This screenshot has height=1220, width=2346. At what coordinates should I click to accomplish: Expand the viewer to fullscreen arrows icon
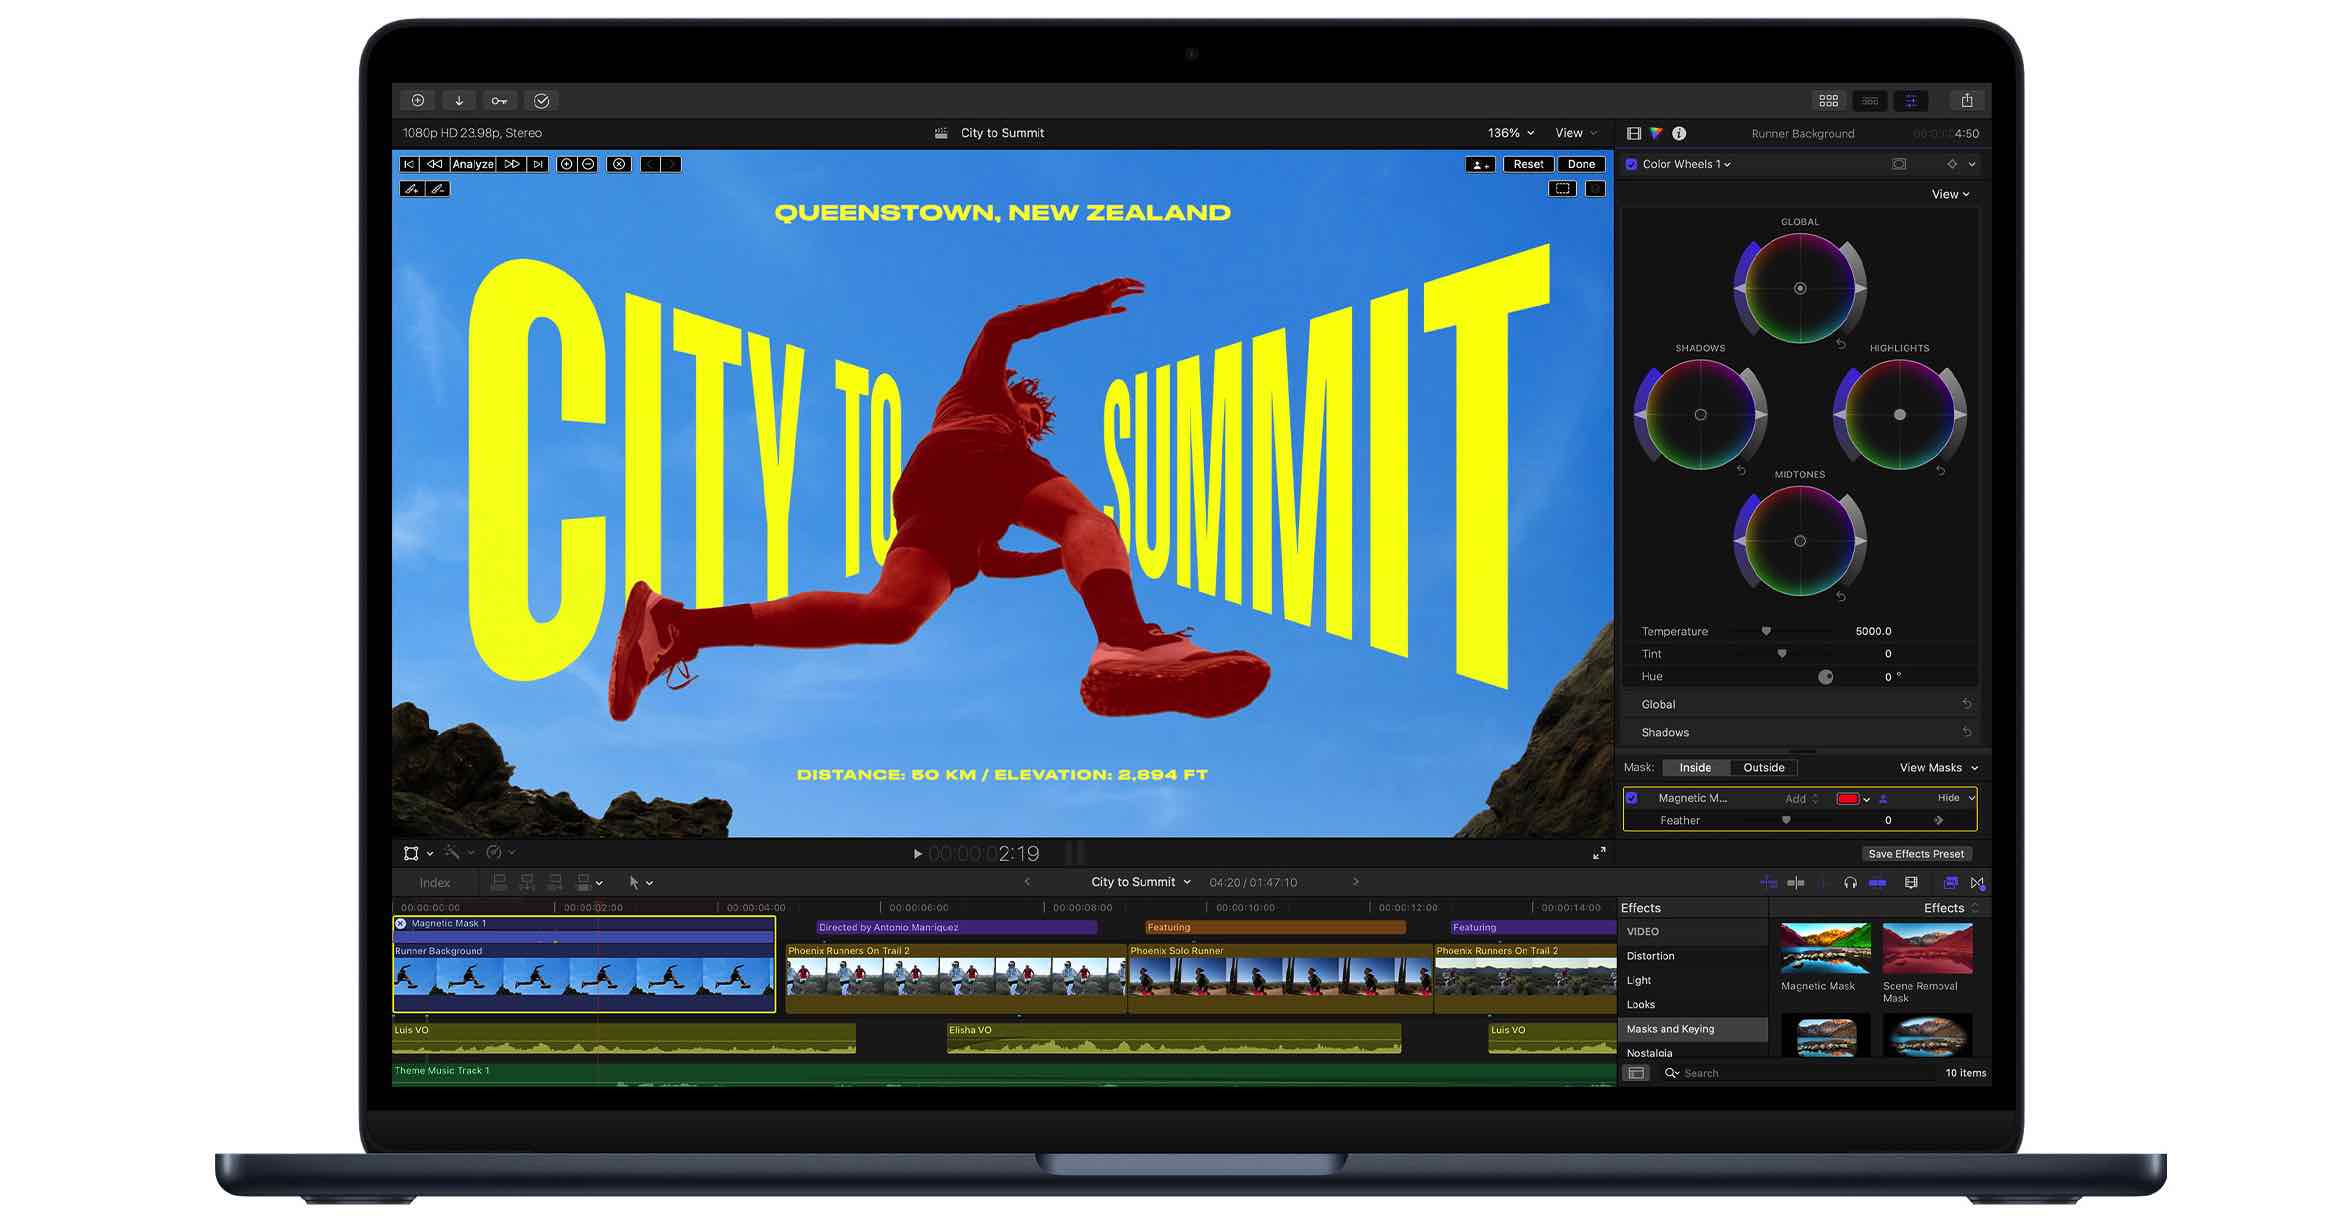1599,853
